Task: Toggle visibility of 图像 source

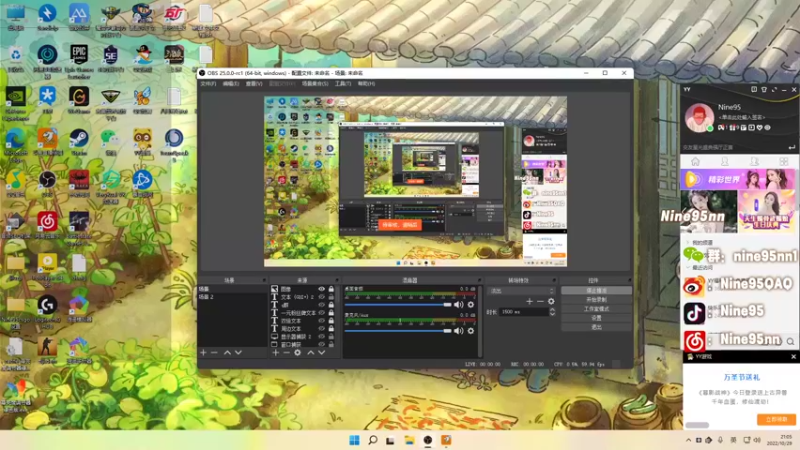Action: coord(321,289)
